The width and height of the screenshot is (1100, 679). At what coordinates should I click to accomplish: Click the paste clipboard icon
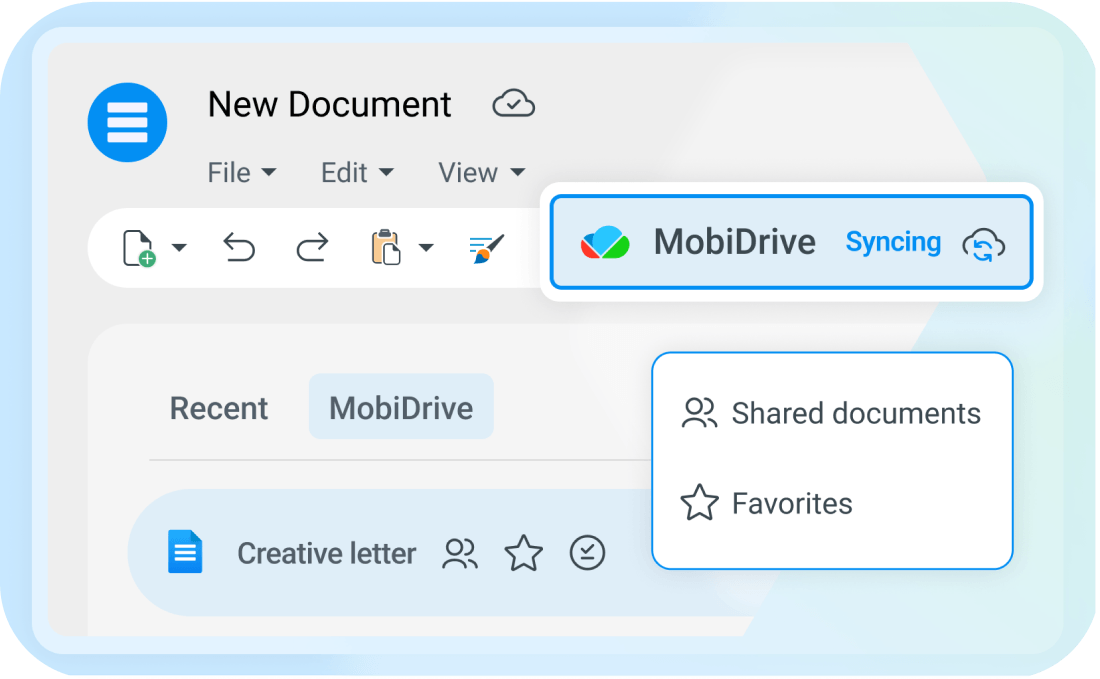(x=386, y=247)
